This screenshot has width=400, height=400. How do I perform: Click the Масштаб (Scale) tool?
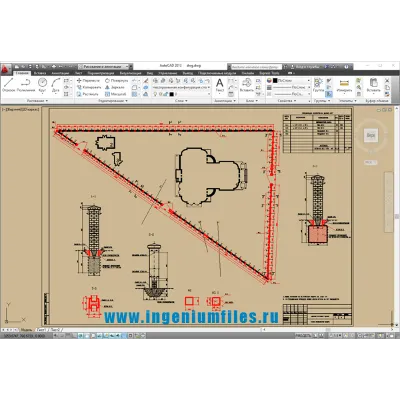pyautogui.click(x=115, y=94)
